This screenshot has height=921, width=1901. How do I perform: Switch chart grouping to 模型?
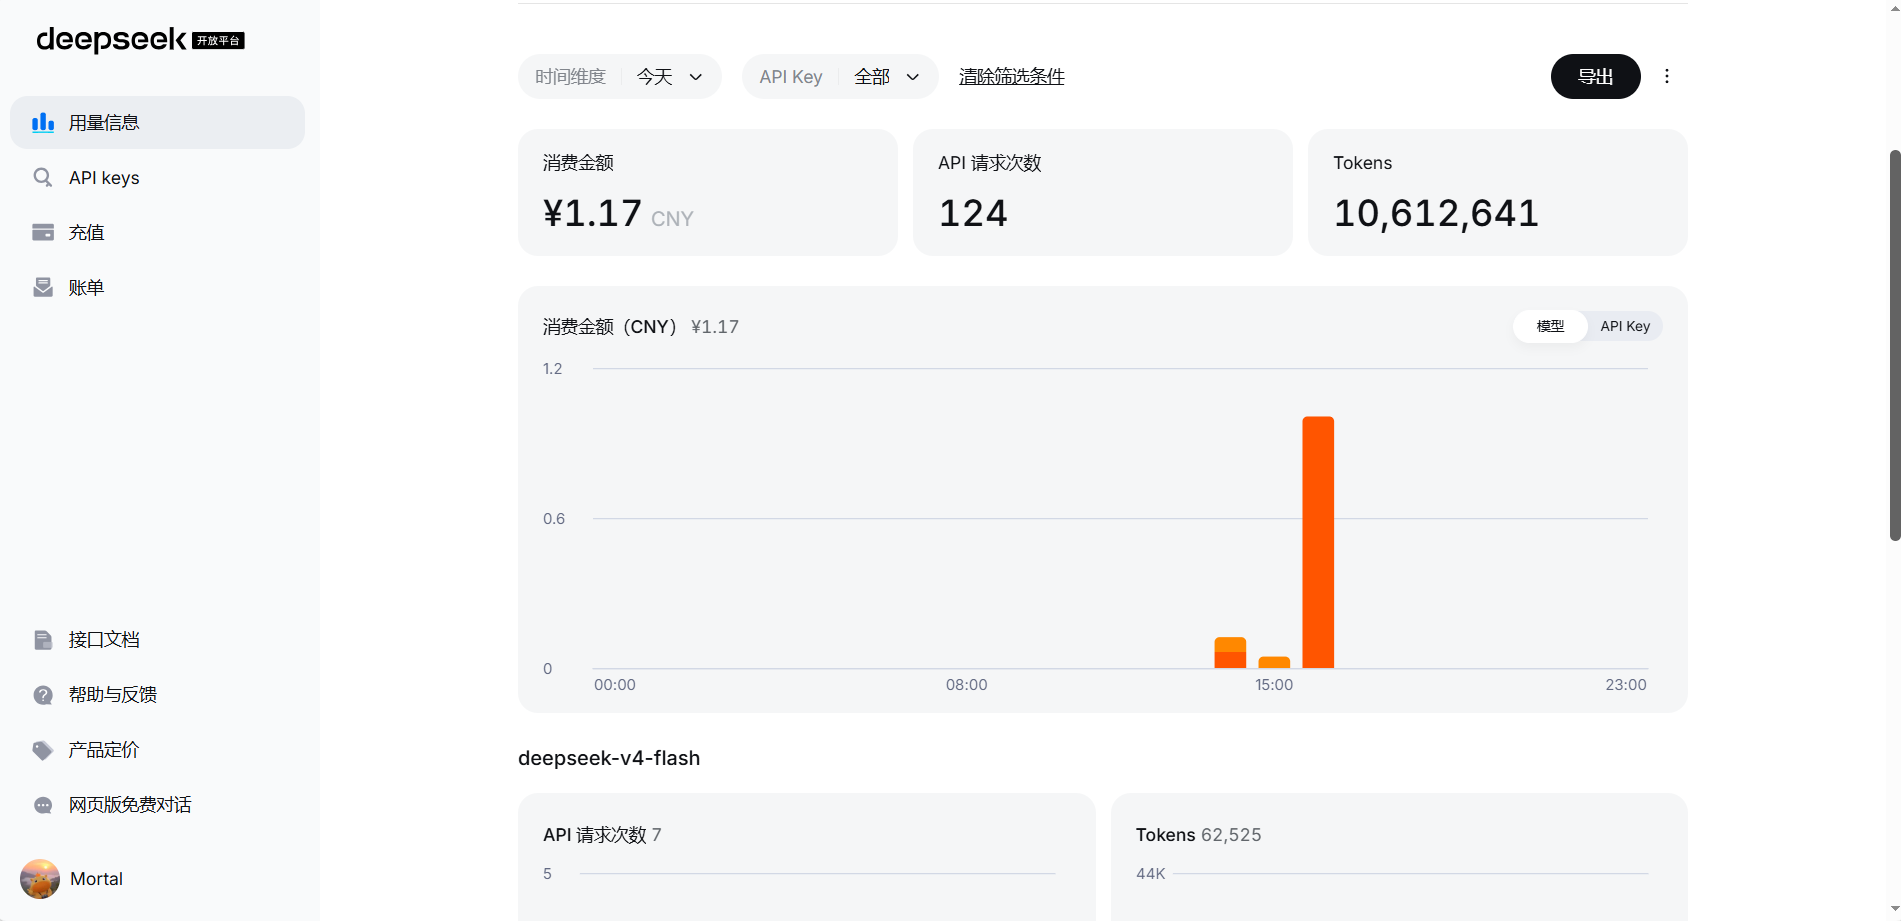(x=1550, y=326)
